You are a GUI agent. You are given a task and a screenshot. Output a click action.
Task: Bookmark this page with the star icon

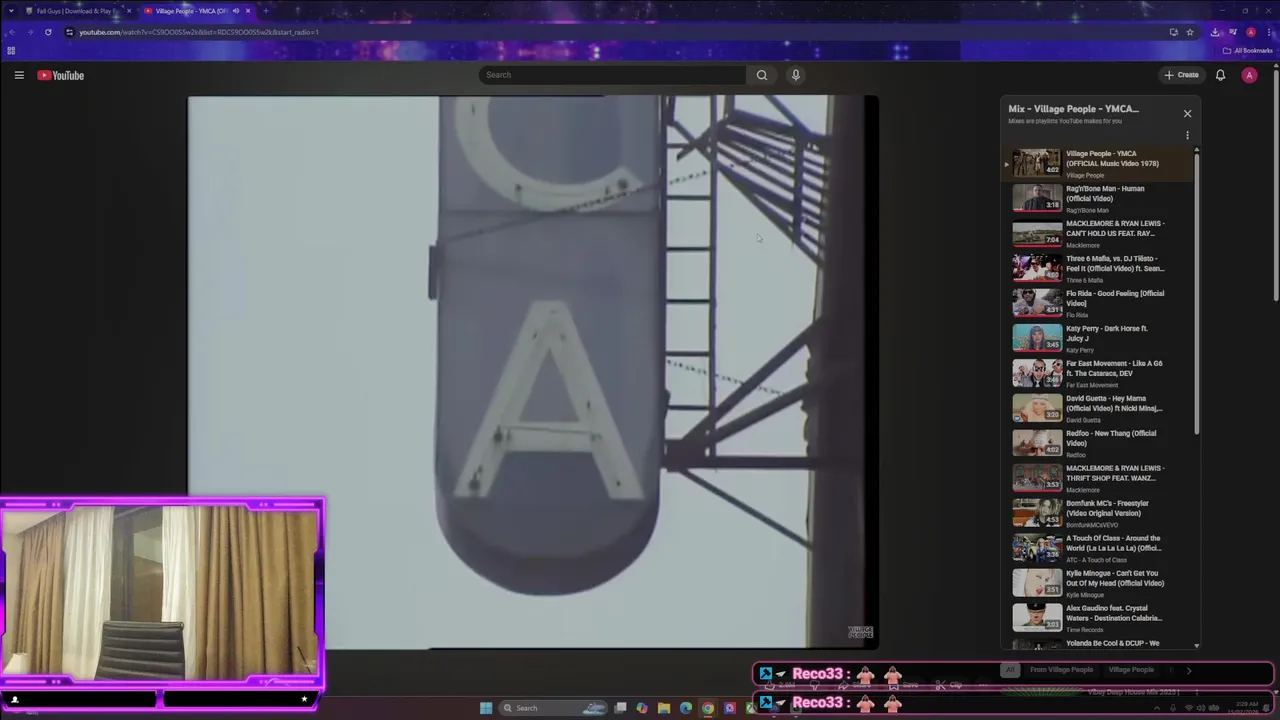(x=1190, y=32)
